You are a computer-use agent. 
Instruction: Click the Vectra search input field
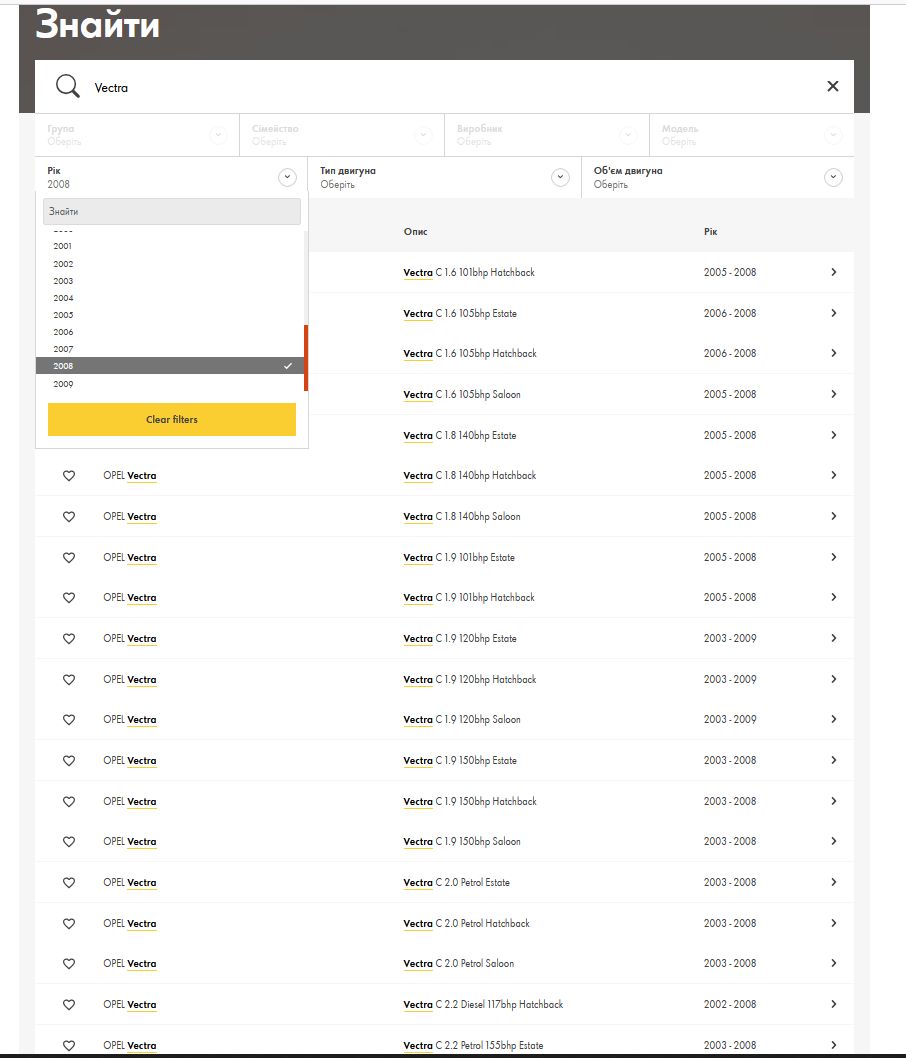click(444, 86)
